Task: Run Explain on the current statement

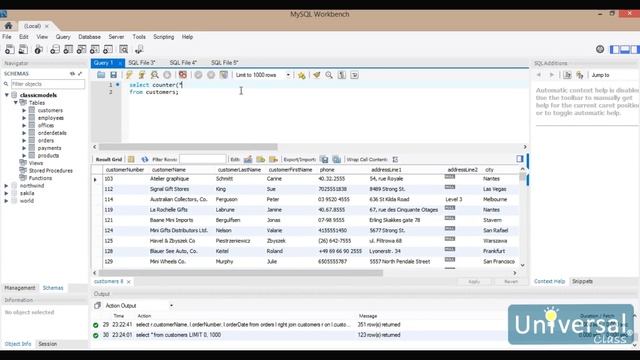Action: (154, 75)
